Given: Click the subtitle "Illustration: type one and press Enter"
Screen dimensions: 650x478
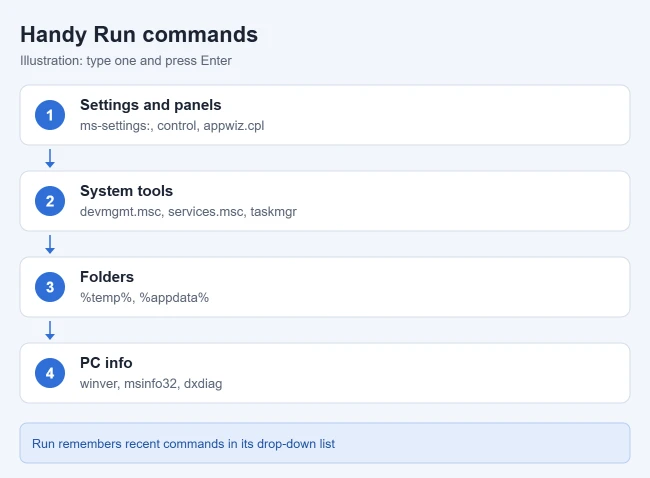Looking at the screenshot, I should click(126, 61).
